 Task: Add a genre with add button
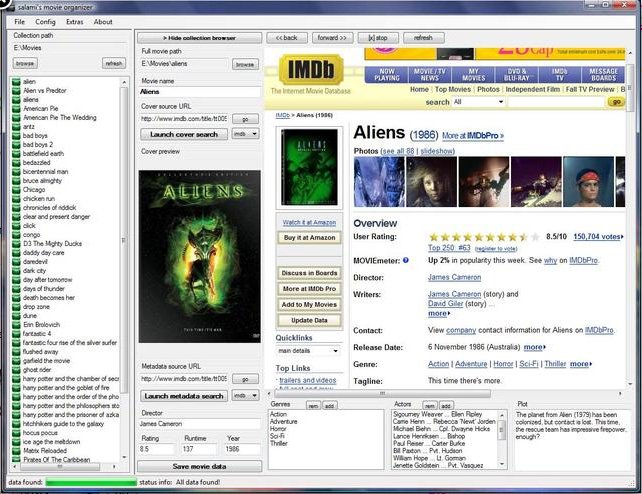(329, 406)
